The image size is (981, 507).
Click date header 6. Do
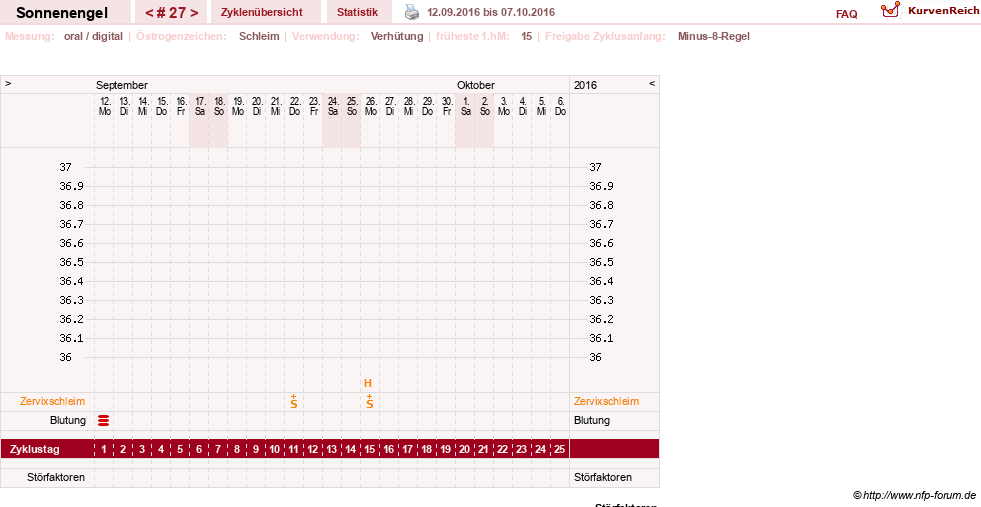[560, 106]
